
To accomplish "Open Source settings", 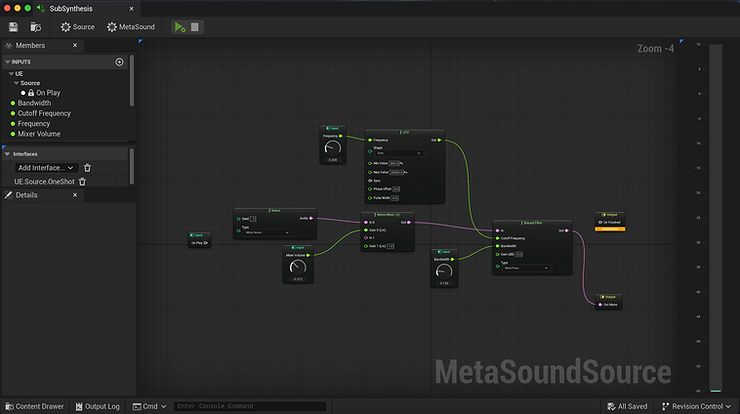I will click(78, 27).
